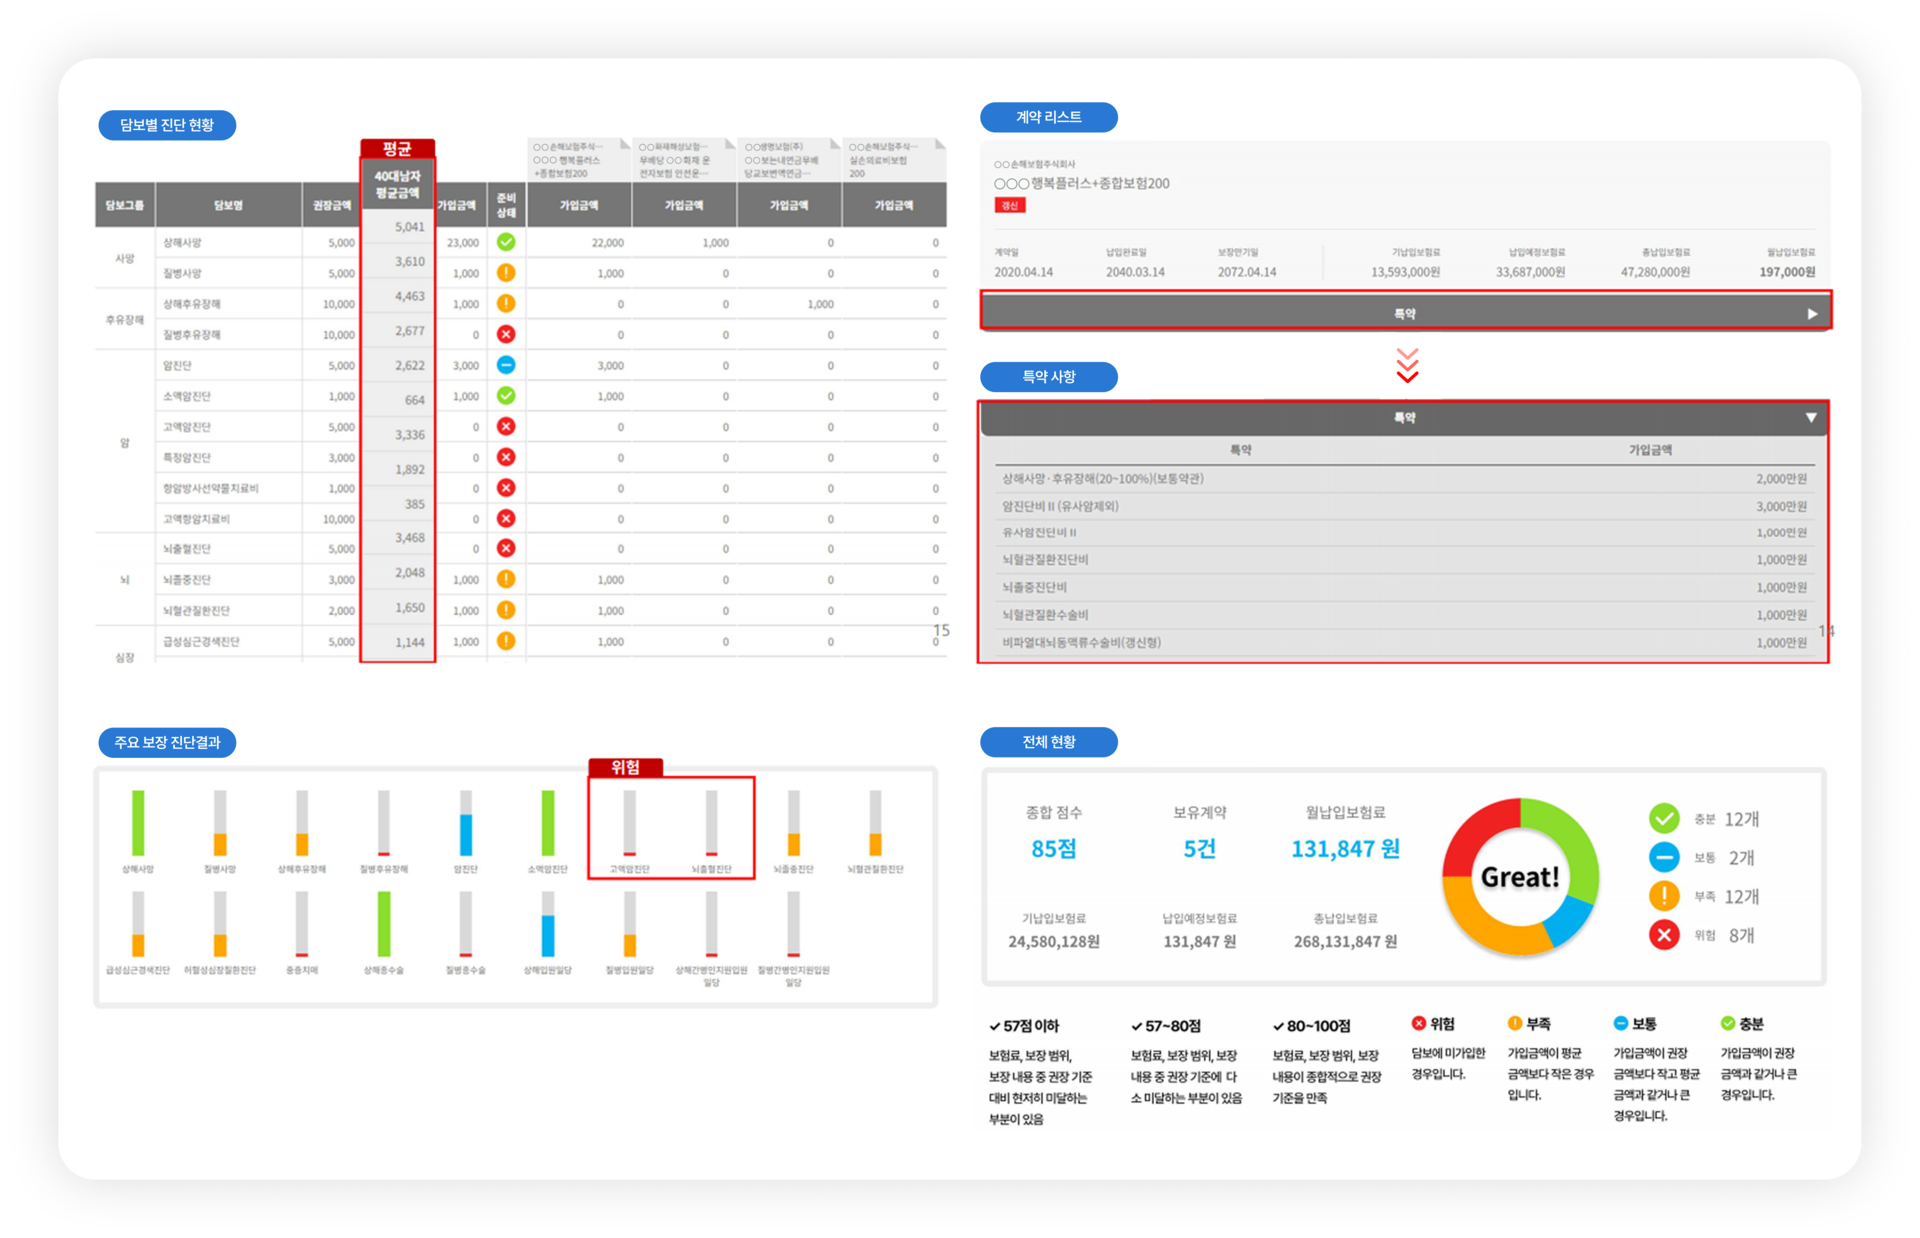Click blue minus status icon for 암진단

click(x=506, y=365)
